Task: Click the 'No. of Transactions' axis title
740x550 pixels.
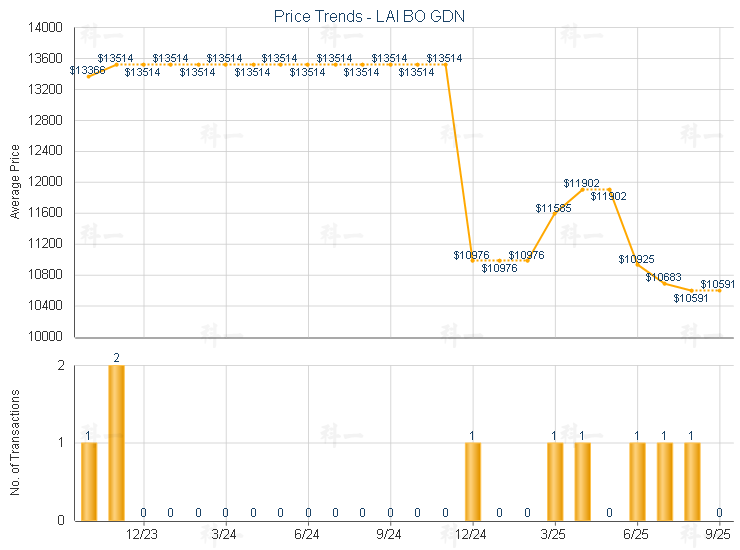Action: click(15, 442)
